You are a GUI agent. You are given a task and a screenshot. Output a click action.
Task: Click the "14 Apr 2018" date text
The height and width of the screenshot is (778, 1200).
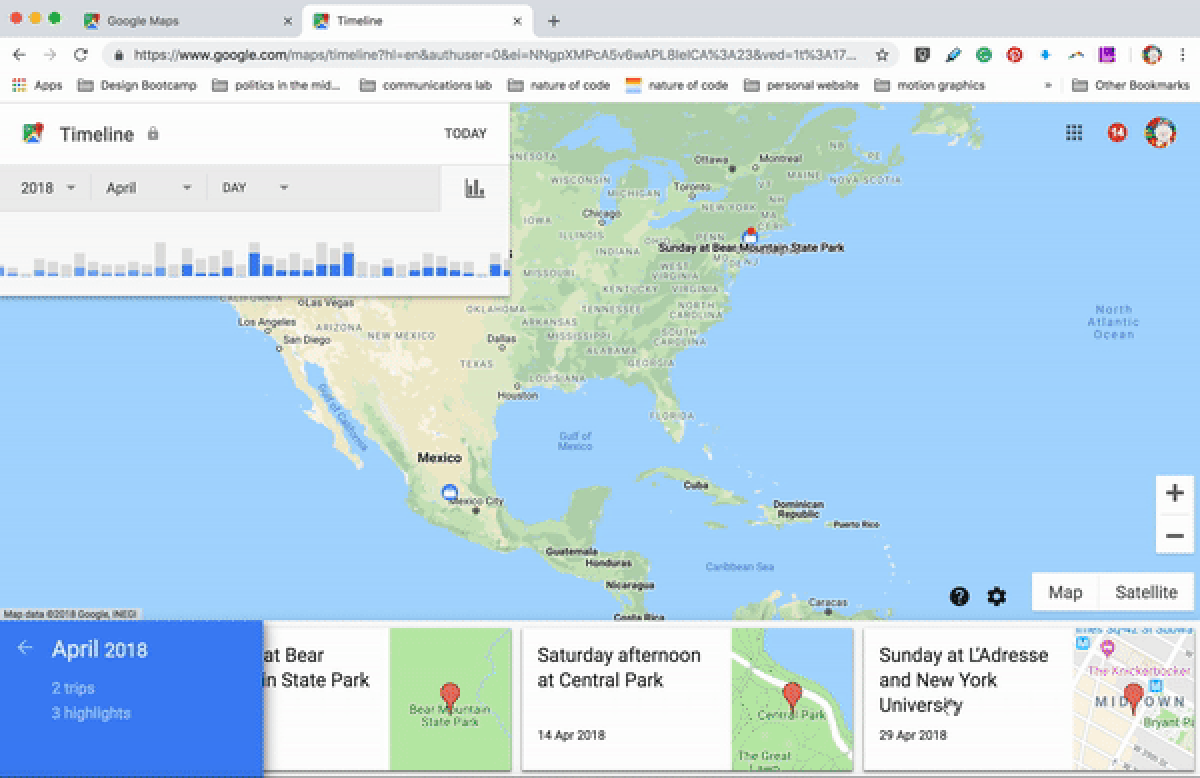(x=572, y=736)
